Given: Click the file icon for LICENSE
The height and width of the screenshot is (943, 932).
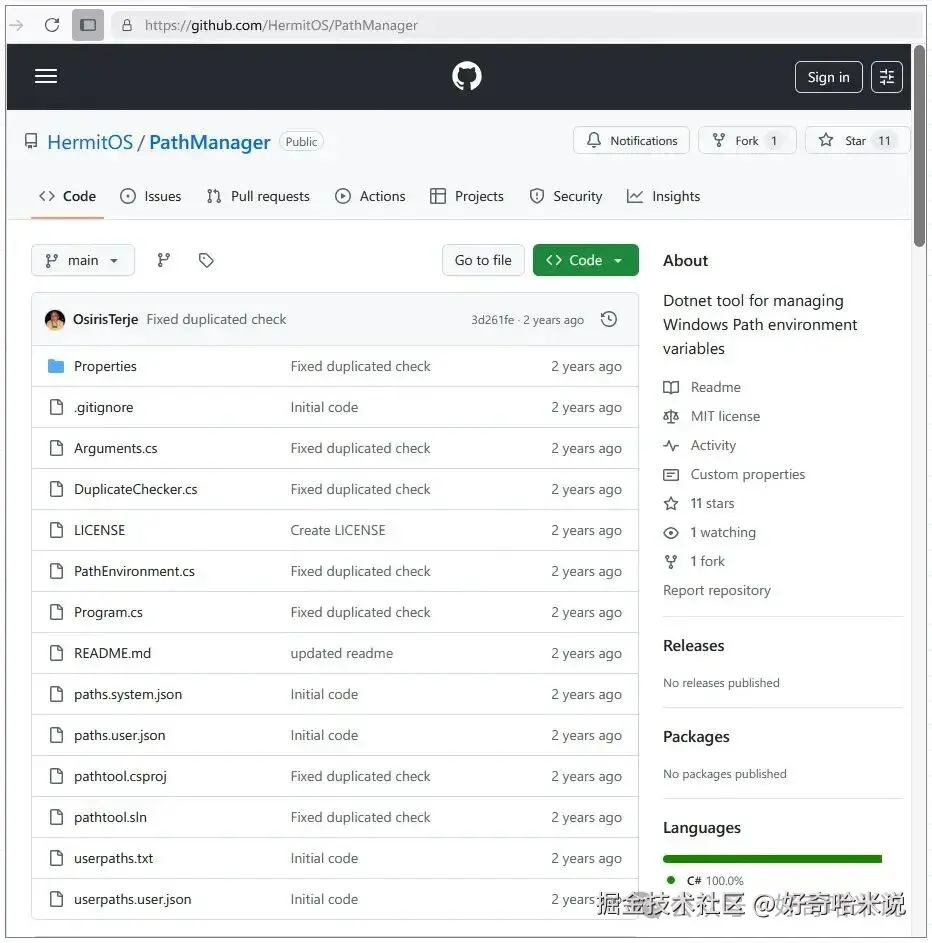Looking at the screenshot, I should 56,530.
